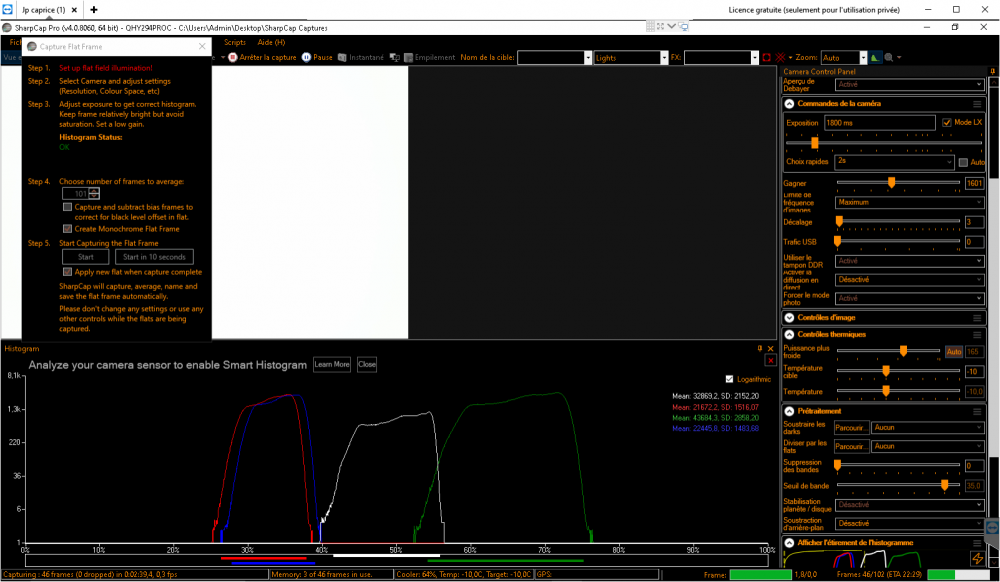Open the Scripts menu
The width and height of the screenshot is (1000, 582).
click(235, 42)
